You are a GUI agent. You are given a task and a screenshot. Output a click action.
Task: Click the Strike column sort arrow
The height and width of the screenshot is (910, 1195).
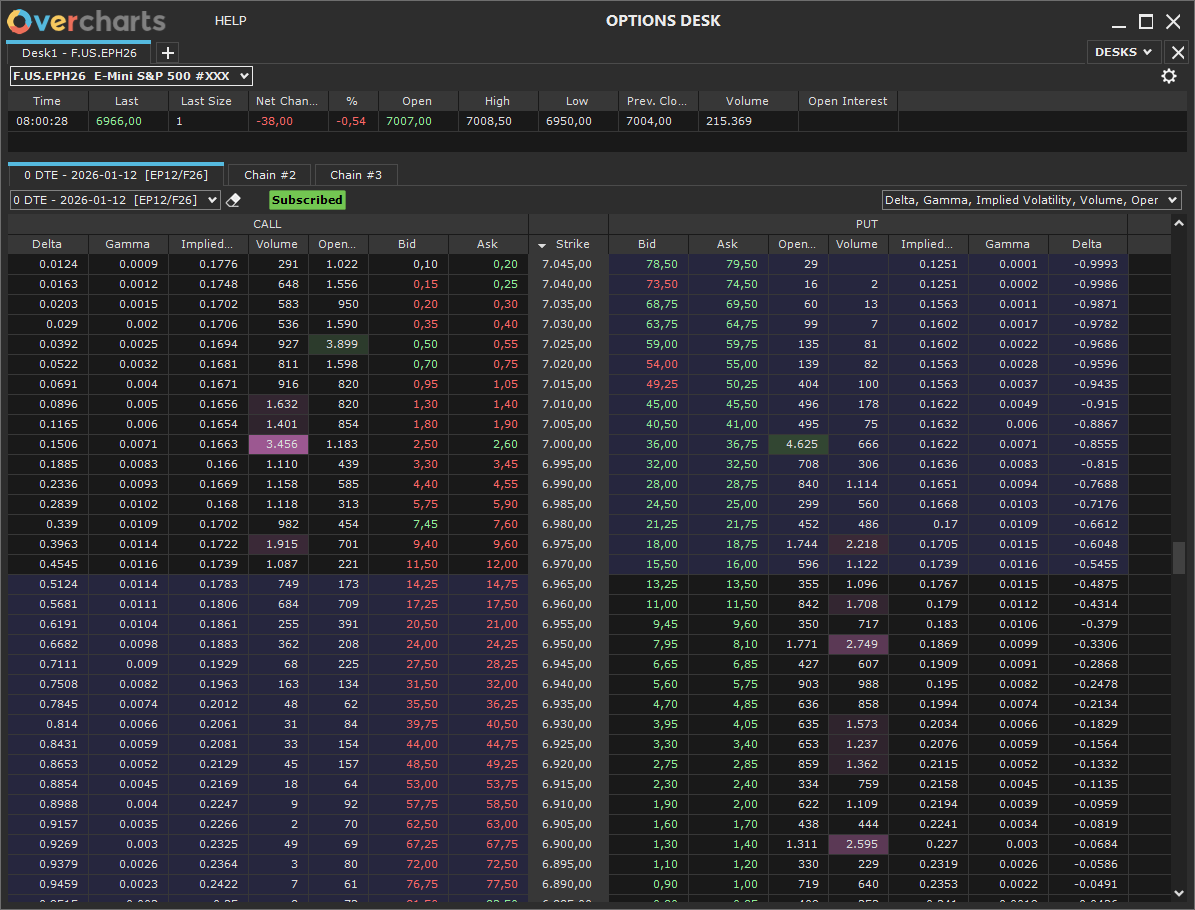pos(543,245)
